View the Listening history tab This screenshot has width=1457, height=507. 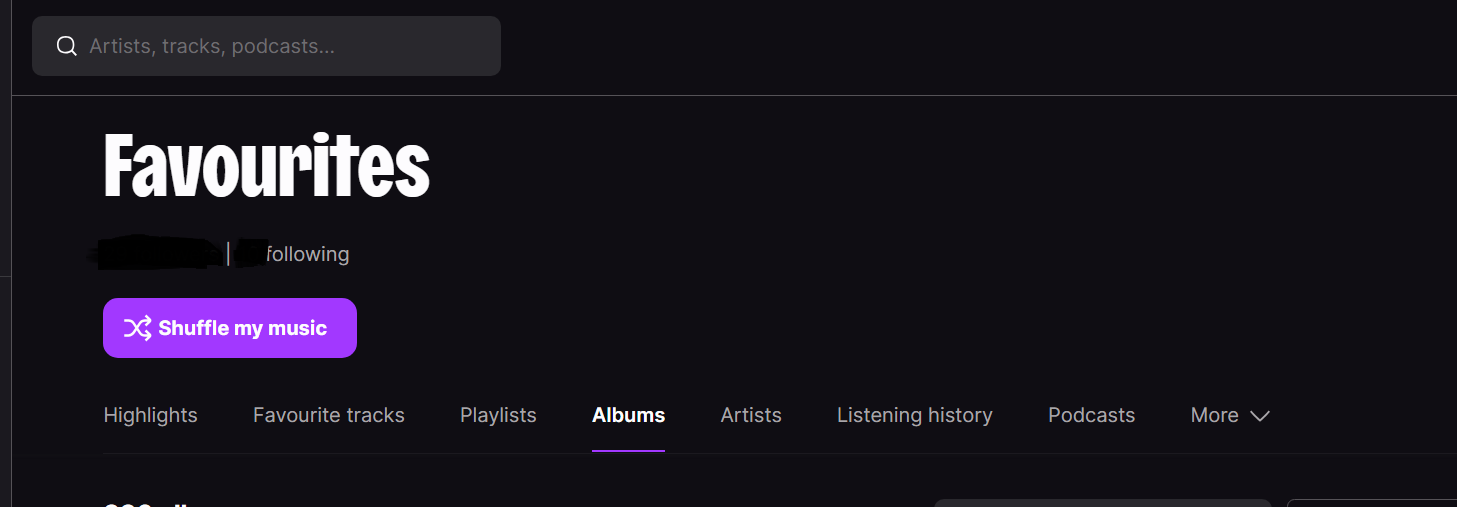915,415
